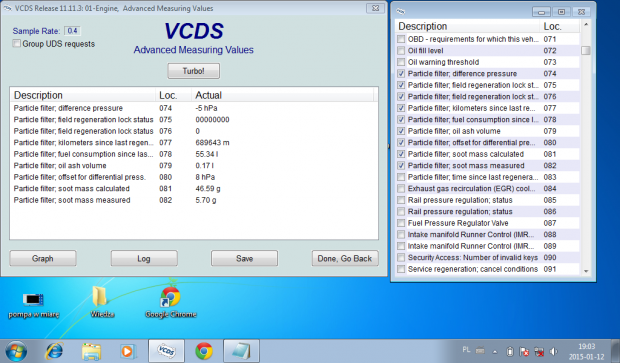Open Google Chrome desktop shortcut

click(x=170, y=303)
